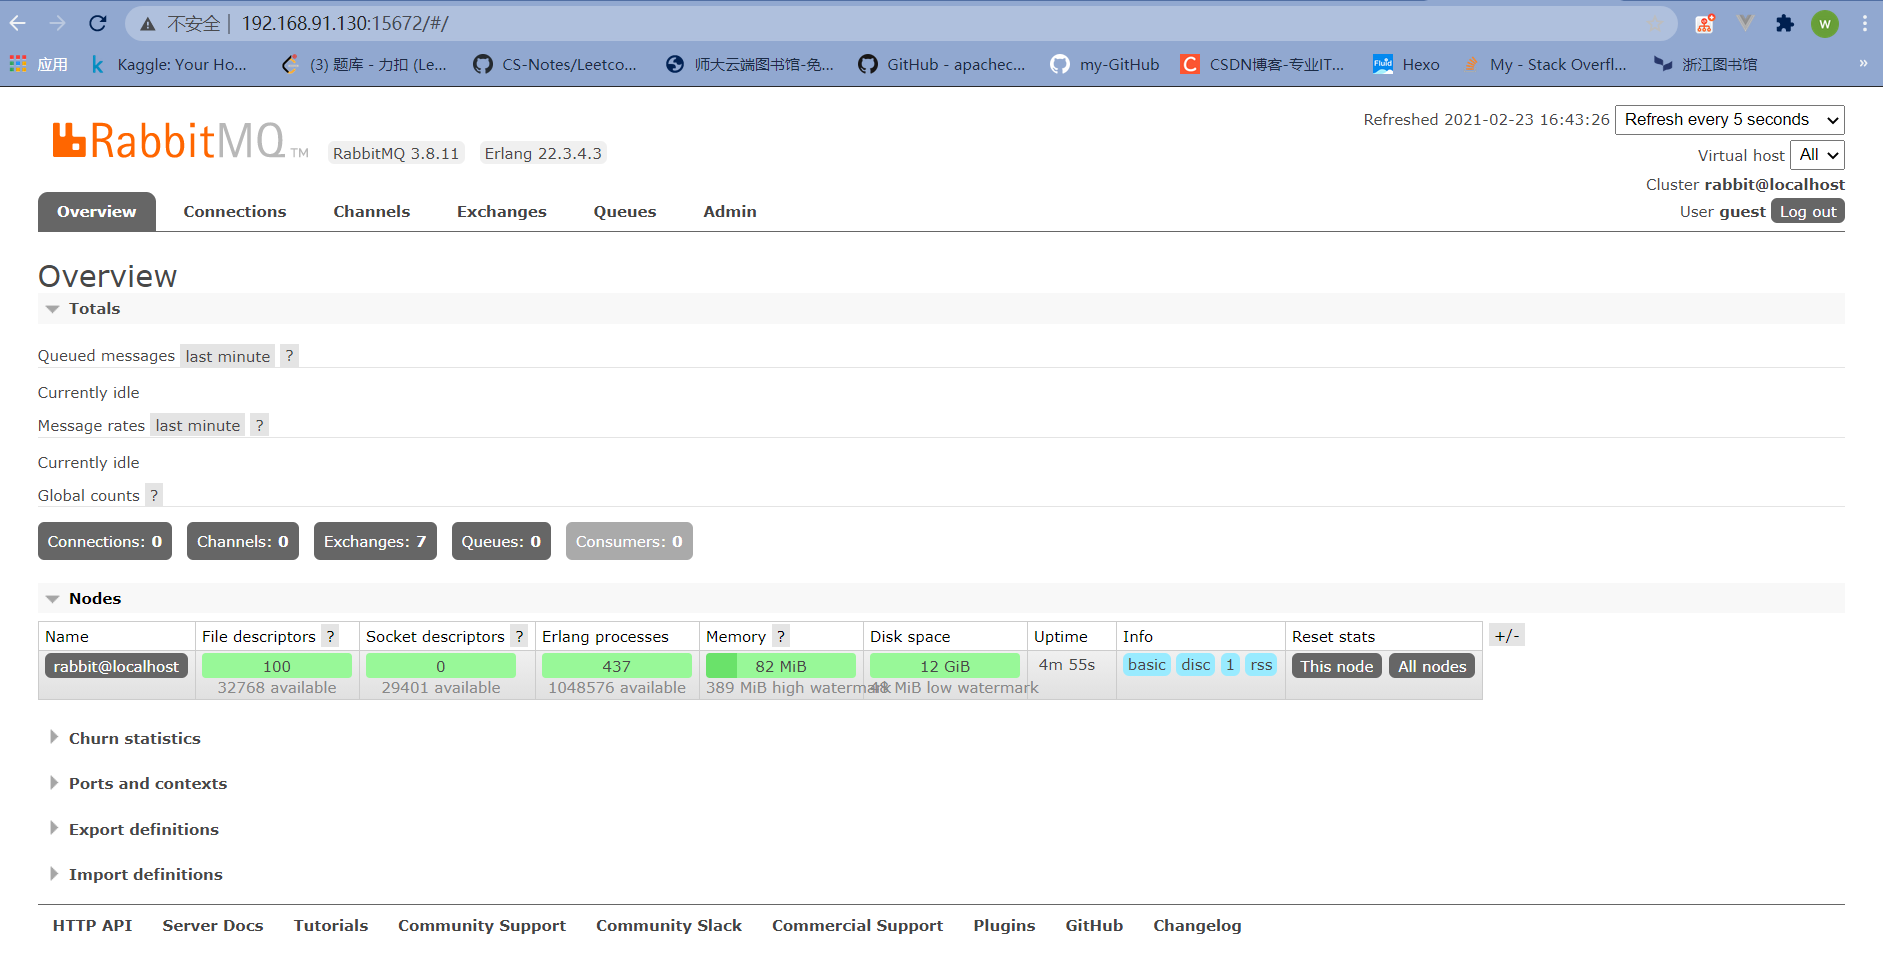Click the RabbitMQ logo
The height and width of the screenshot is (973, 1883).
click(180, 141)
